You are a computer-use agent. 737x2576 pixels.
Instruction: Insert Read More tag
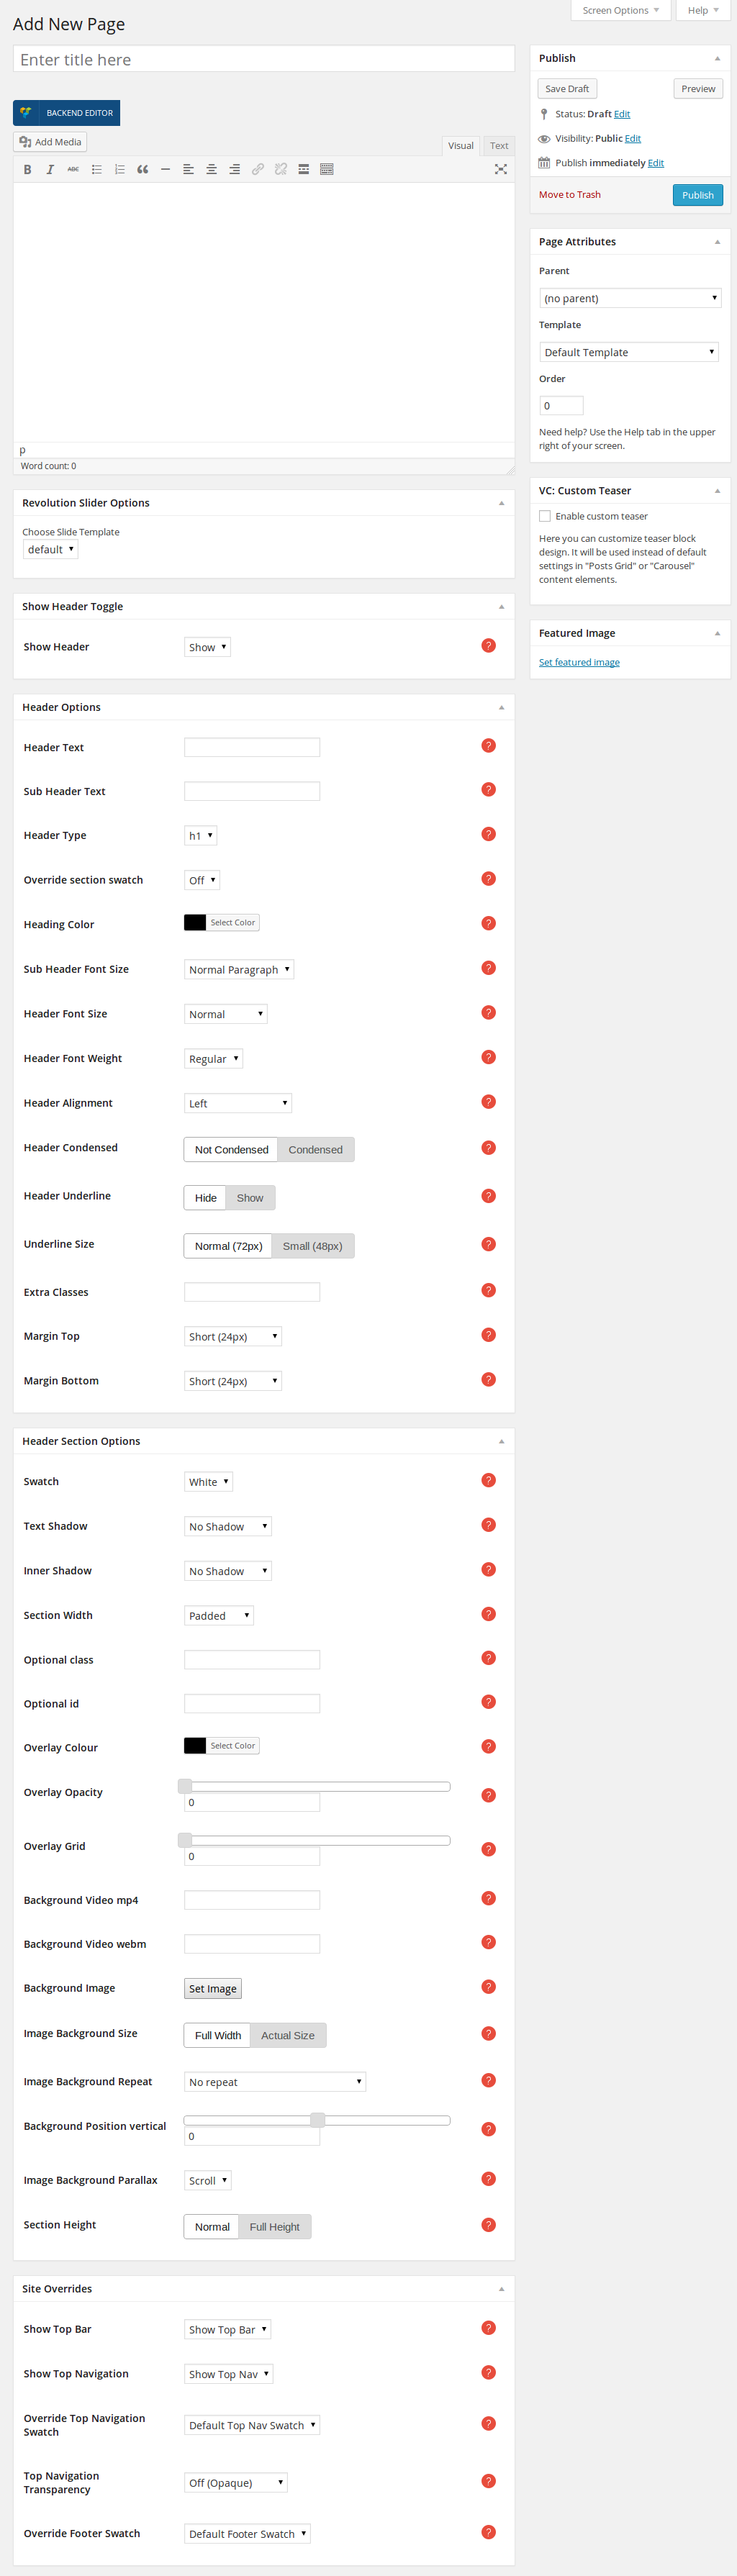click(303, 169)
